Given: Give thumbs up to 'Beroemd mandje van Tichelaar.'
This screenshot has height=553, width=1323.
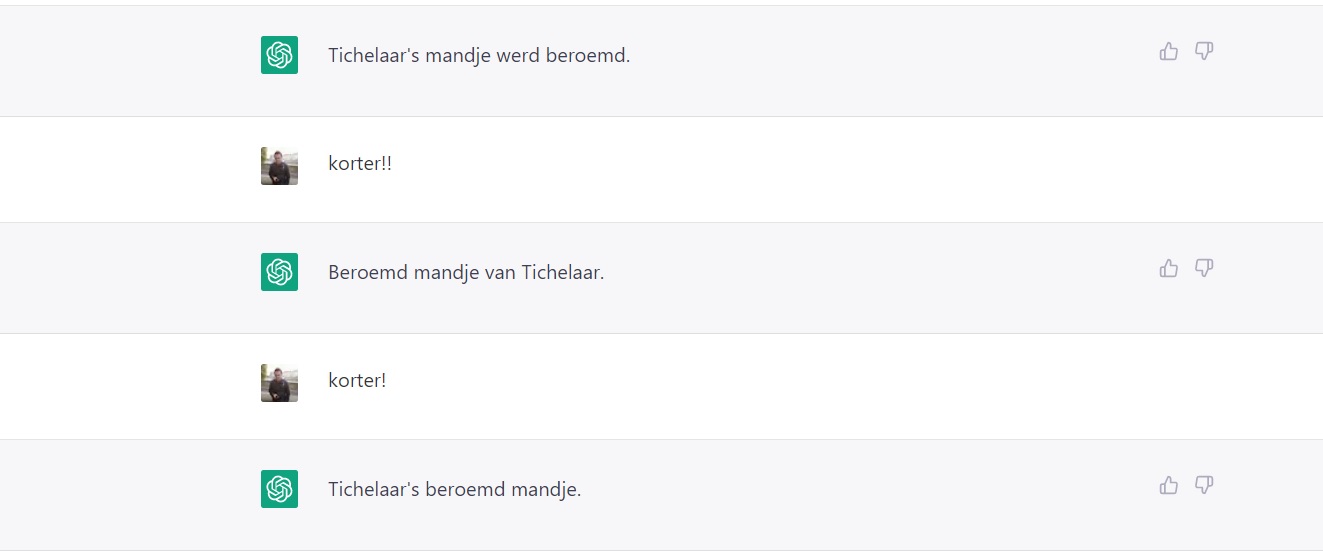Looking at the screenshot, I should 1168,268.
